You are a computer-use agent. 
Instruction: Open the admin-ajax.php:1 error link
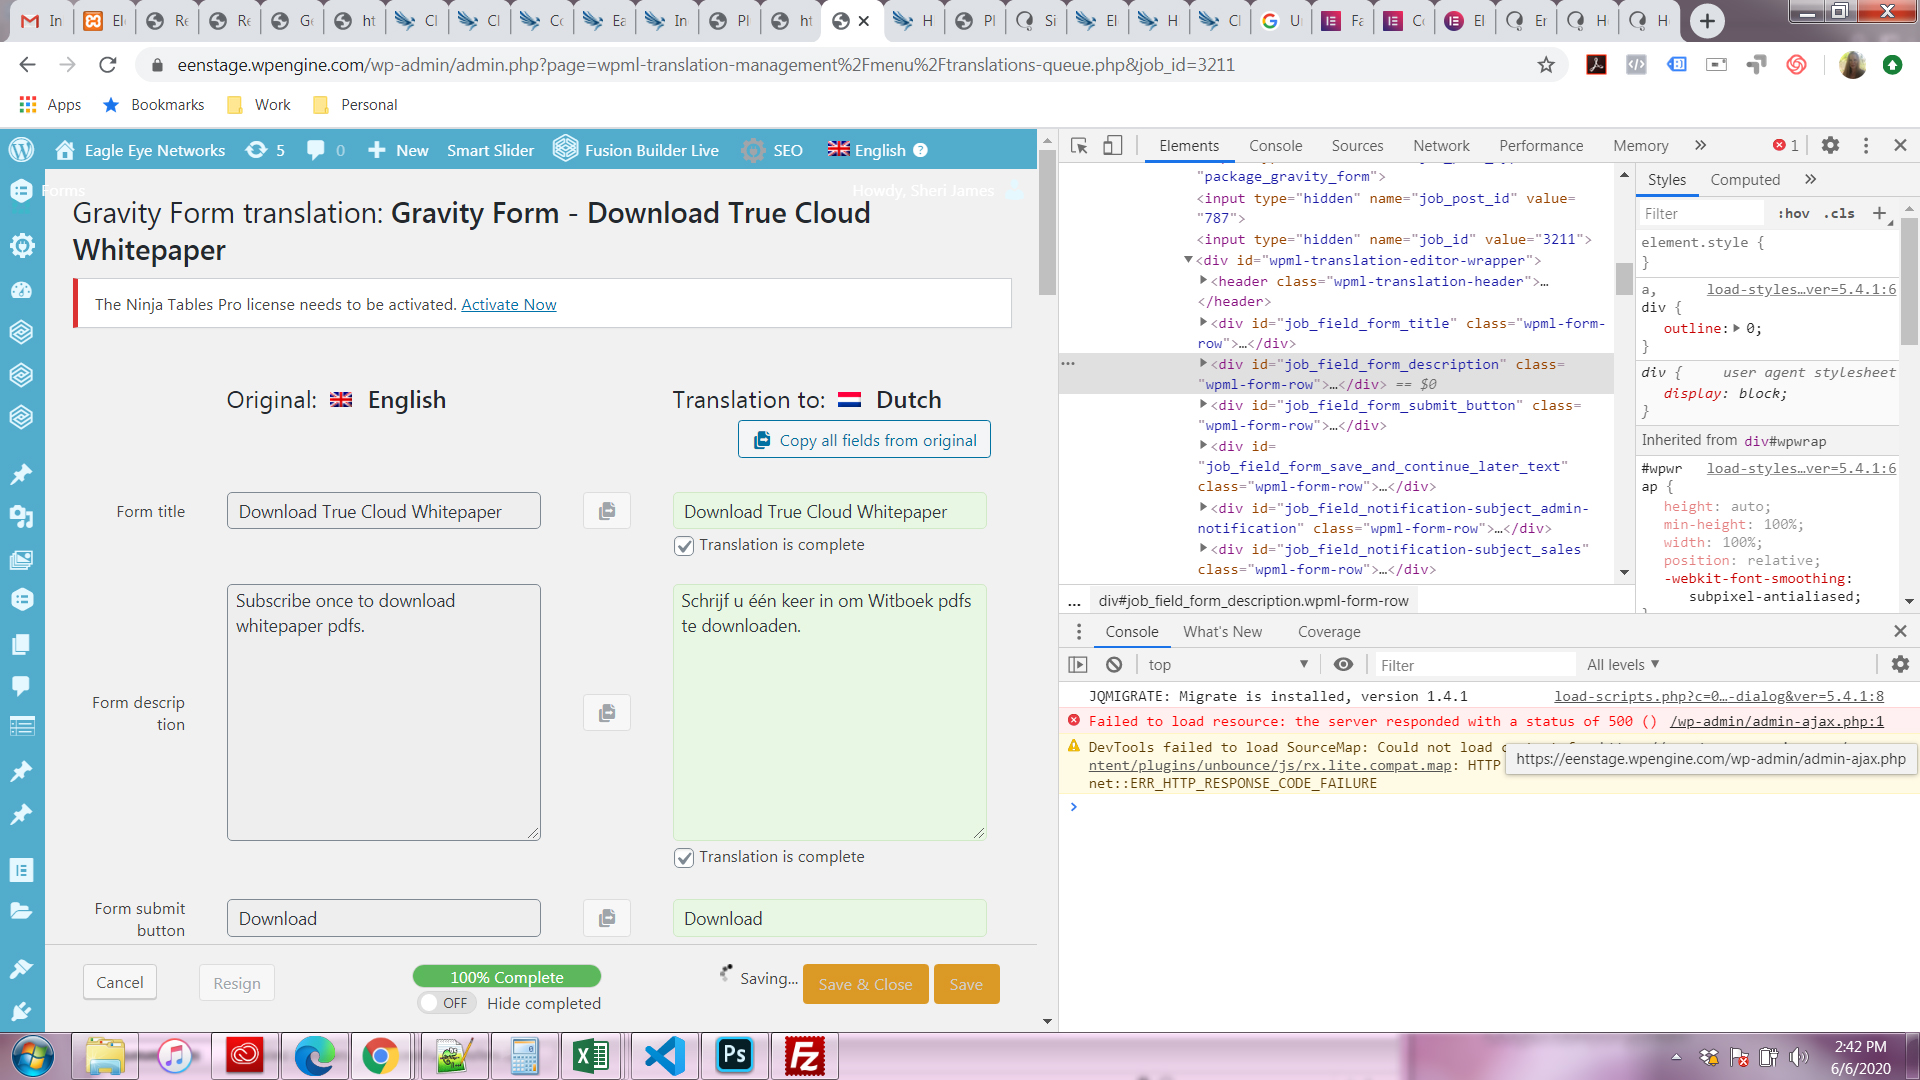coord(1776,721)
